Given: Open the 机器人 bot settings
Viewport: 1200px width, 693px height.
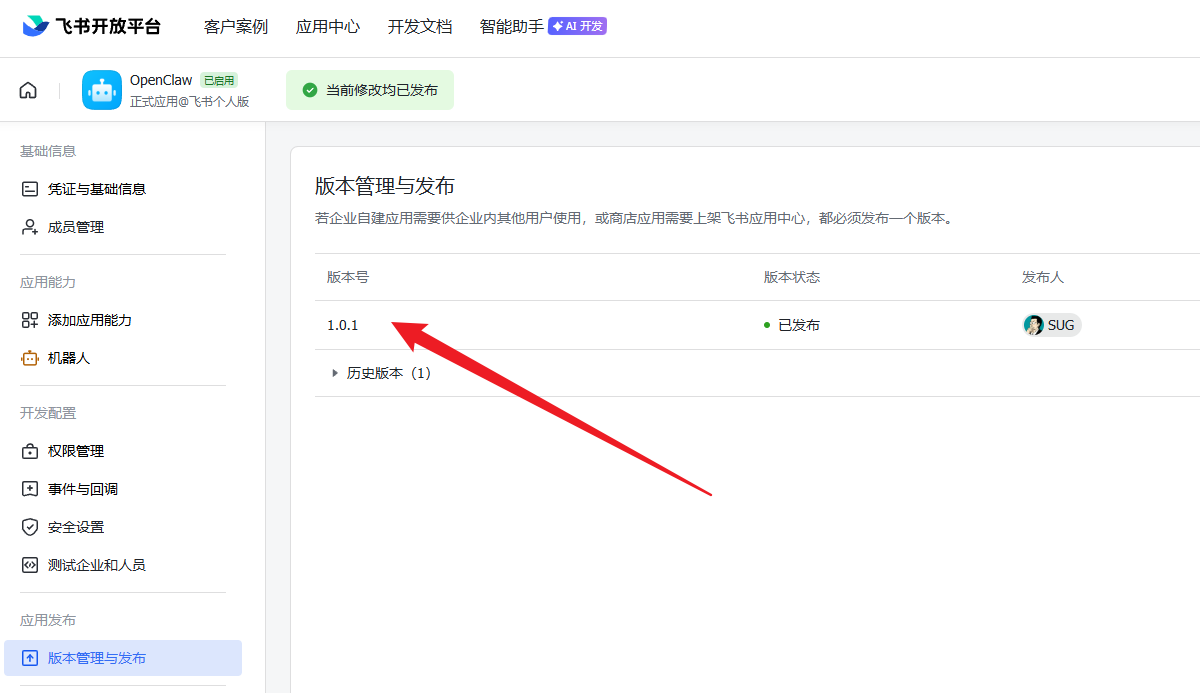Looking at the screenshot, I should click(68, 358).
